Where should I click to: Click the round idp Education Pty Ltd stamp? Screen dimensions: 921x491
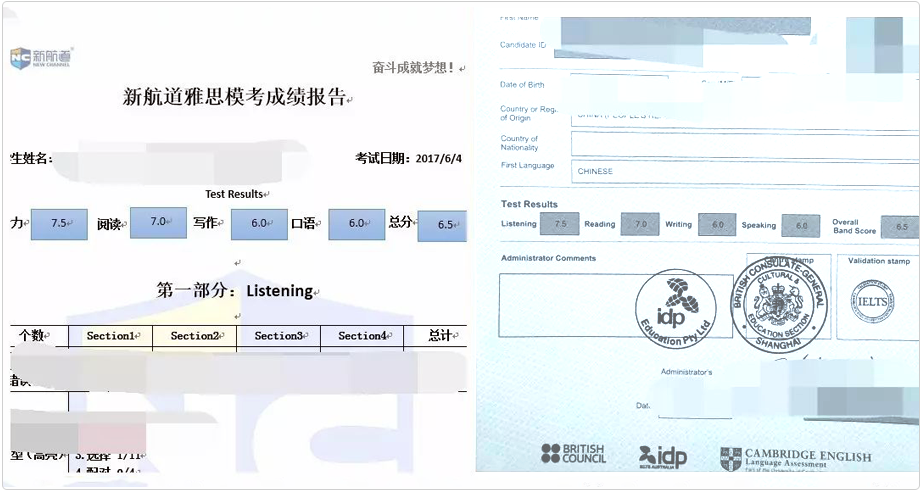676,309
